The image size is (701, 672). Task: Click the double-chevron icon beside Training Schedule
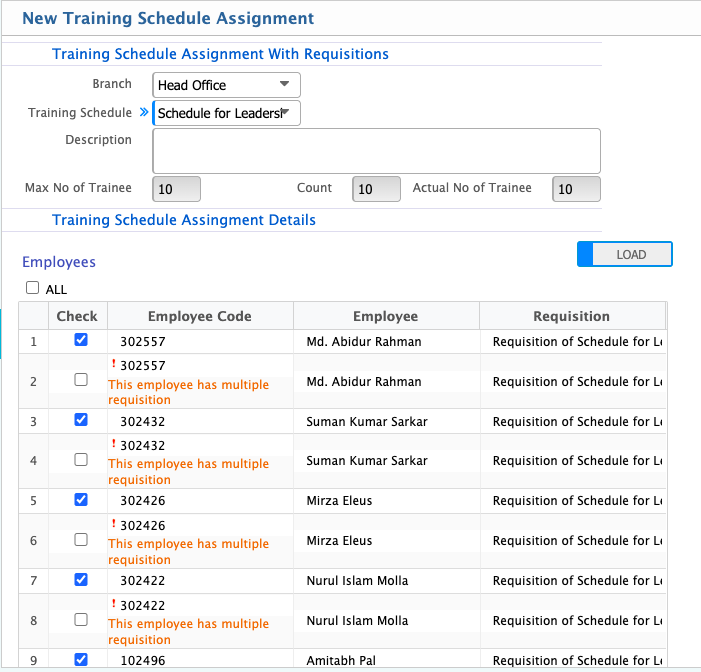(x=143, y=113)
